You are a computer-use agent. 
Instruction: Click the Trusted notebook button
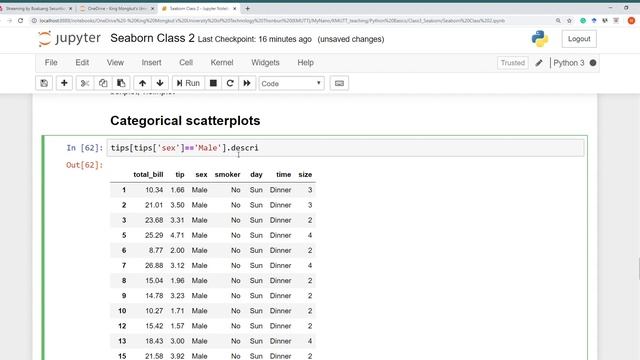click(513, 63)
